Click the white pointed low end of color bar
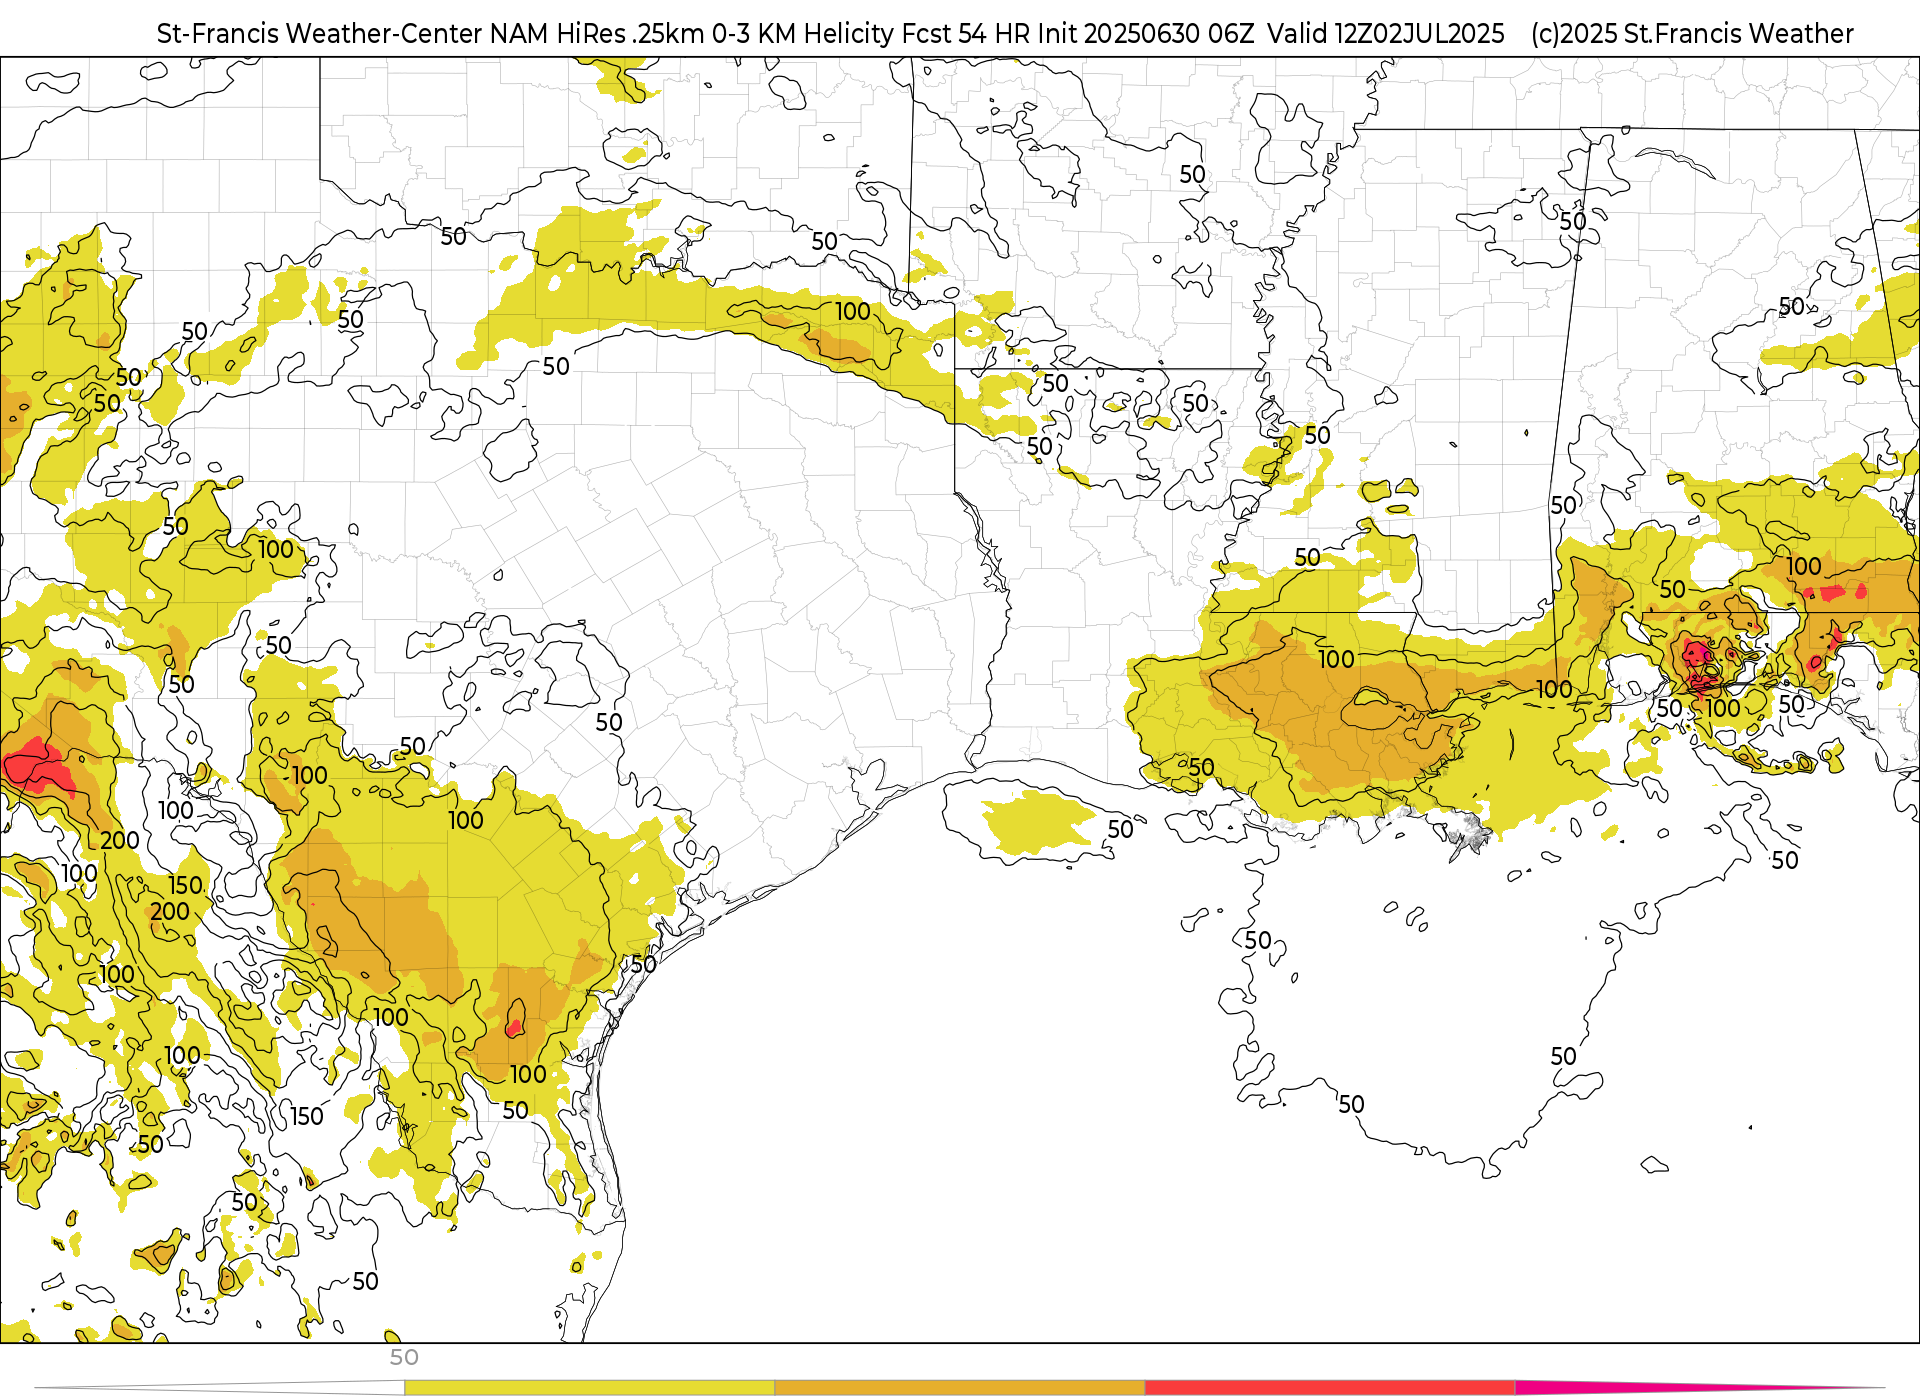The width and height of the screenshot is (1920, 1400). click(219, 1388)
